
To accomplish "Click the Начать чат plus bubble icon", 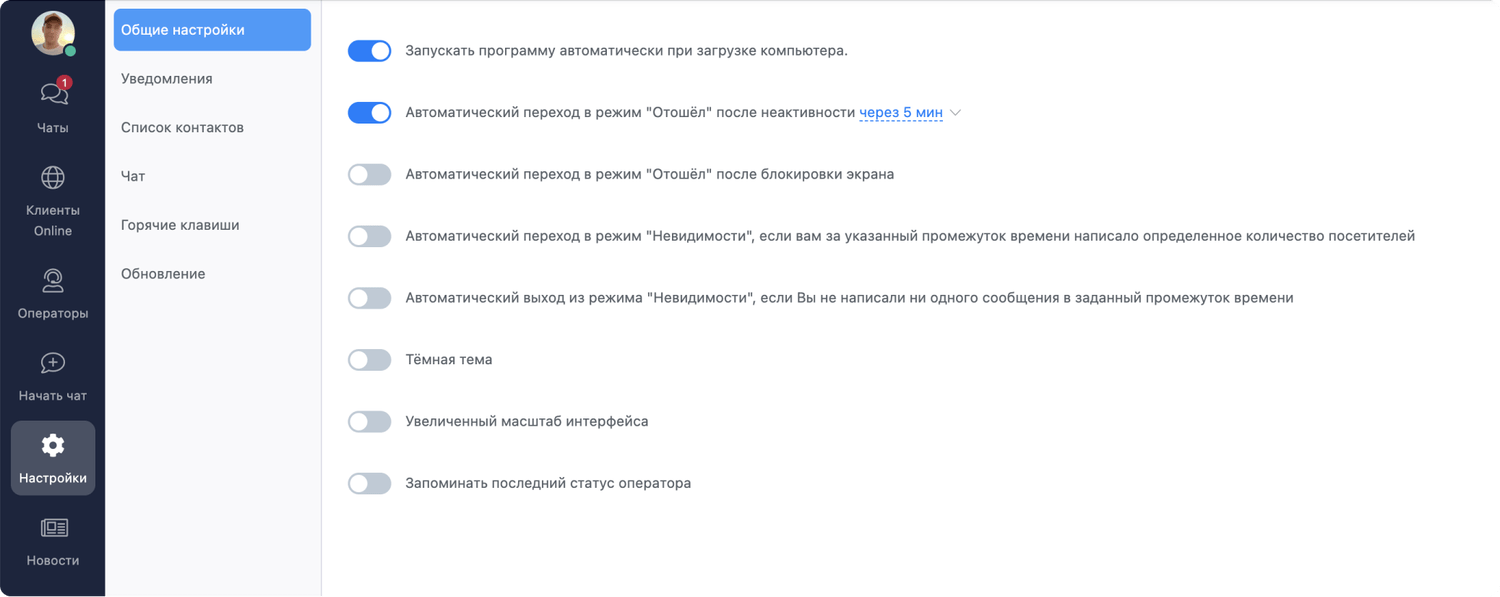I will click(x=53, y=363).
